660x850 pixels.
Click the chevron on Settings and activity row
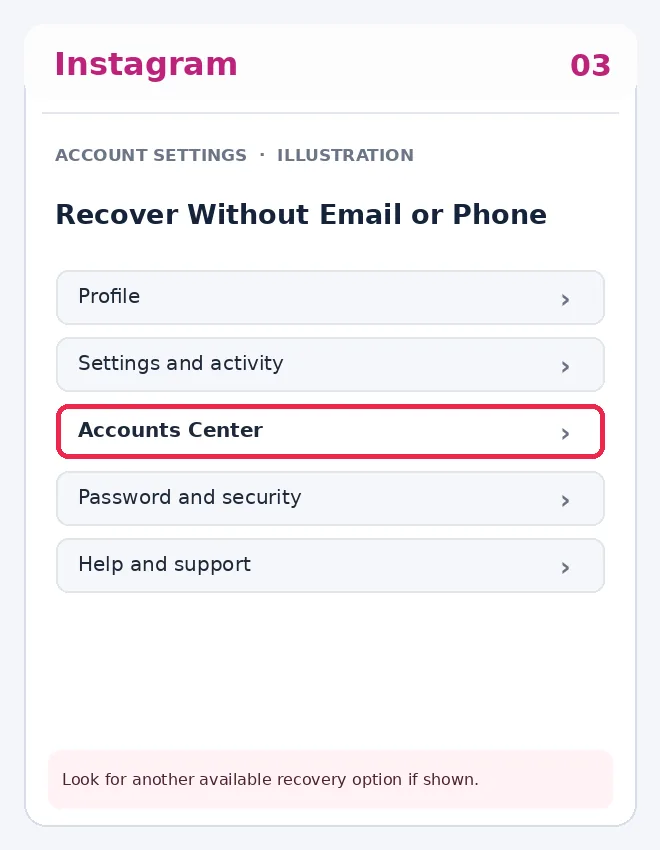pos(565,367)
